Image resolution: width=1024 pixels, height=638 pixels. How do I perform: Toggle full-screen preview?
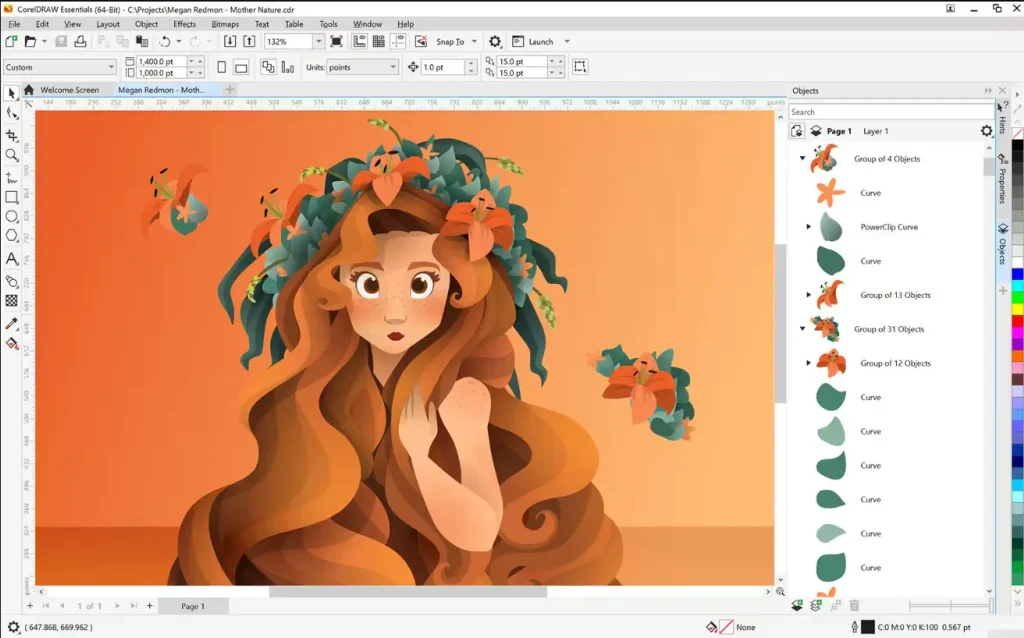pos(336,41)
